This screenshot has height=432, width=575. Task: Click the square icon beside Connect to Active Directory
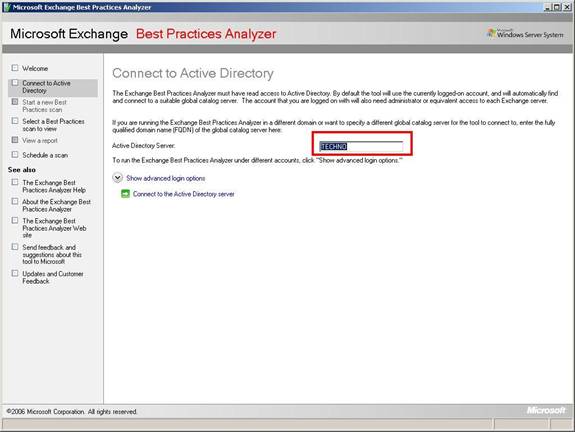[15, 83]
